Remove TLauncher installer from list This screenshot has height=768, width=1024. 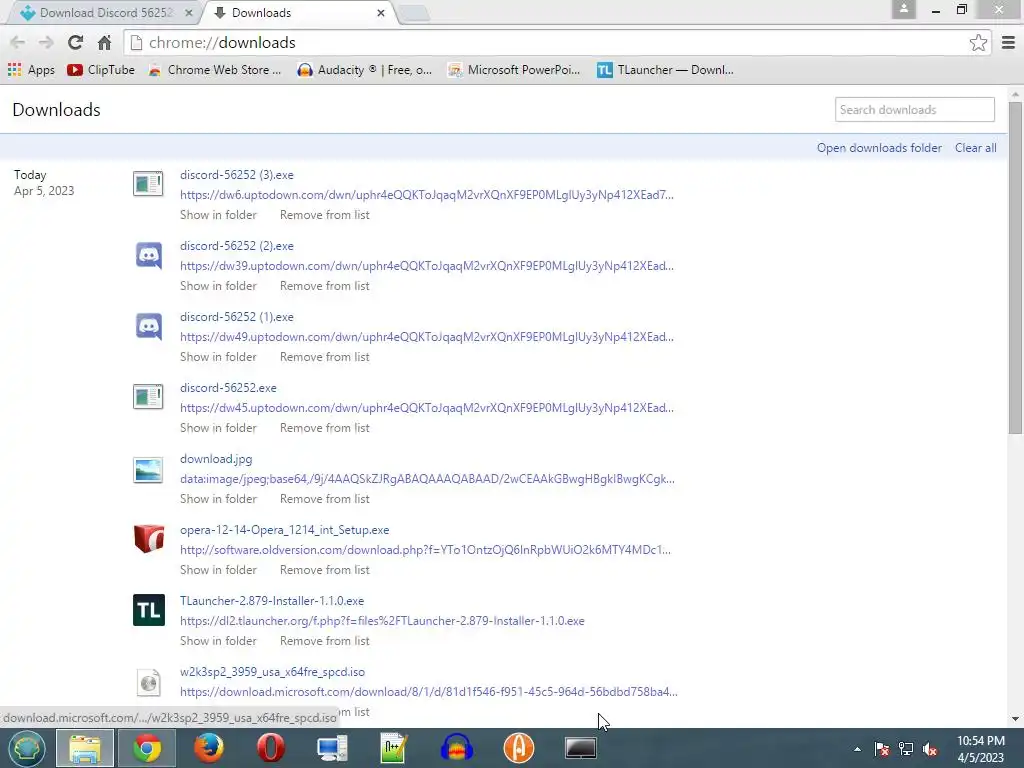click(325, 641)
